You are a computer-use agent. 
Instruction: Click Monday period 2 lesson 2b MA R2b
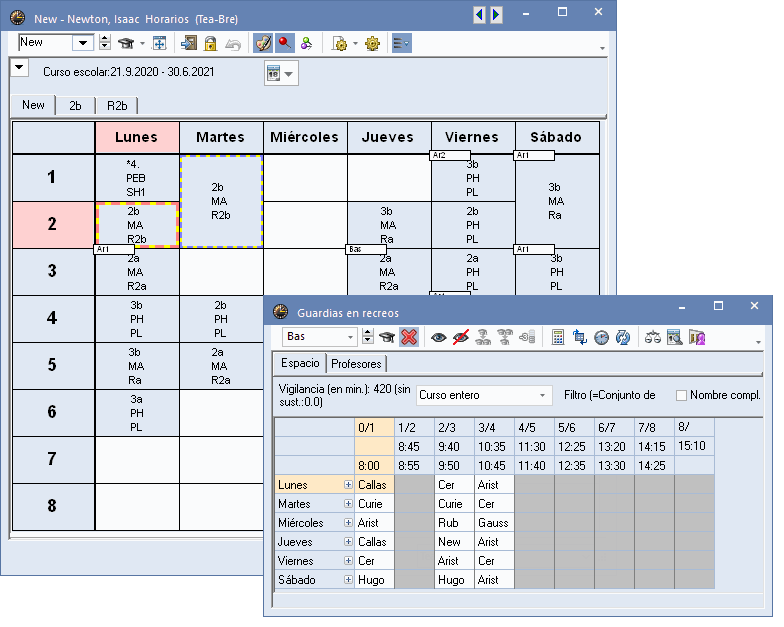(138, 225)
